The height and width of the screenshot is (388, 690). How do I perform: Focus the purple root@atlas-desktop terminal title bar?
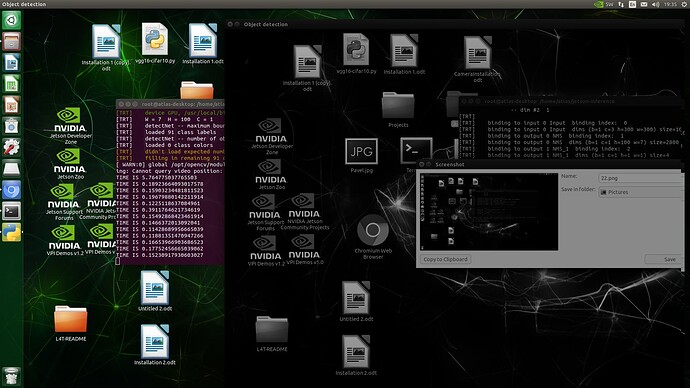click(x=171, y=104)
